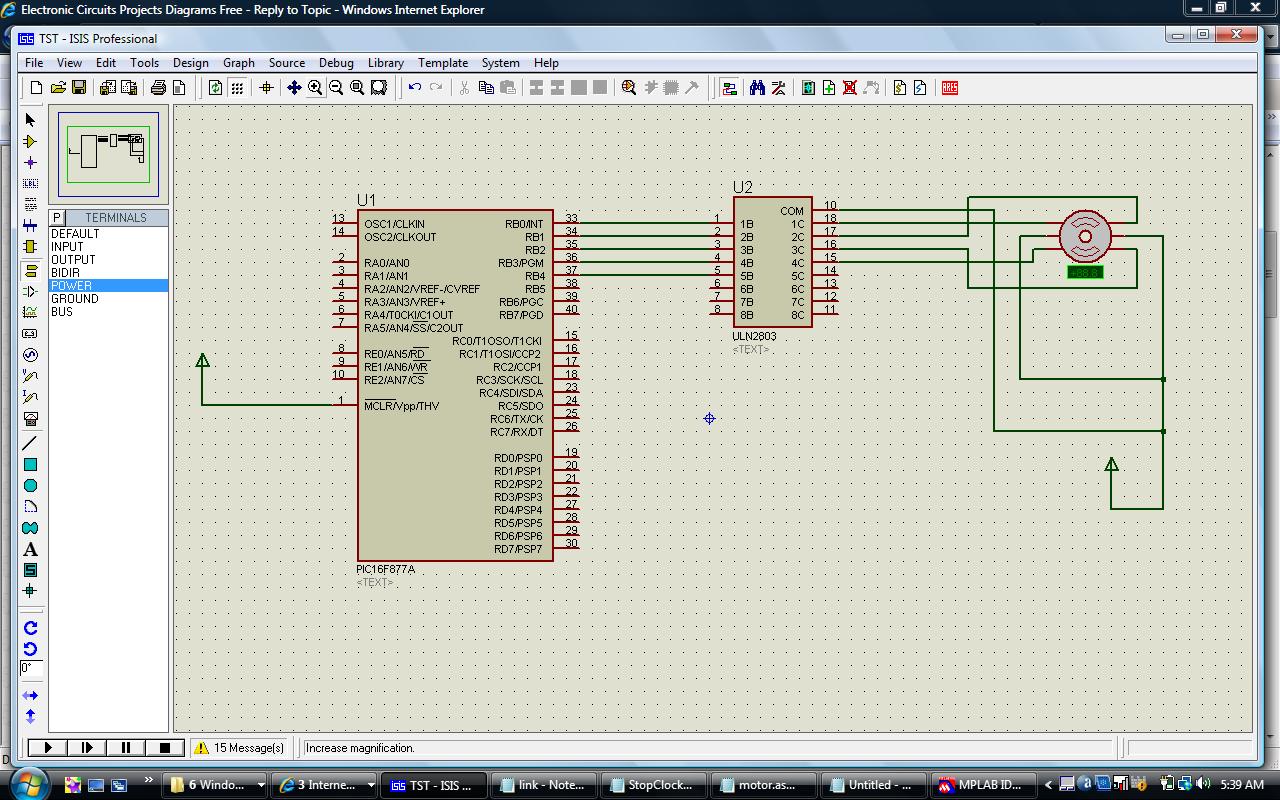This screenshot has width=1280, height=800.
Task: Select the Selection Mode arrow tool
Action: (x=30, y=120)
